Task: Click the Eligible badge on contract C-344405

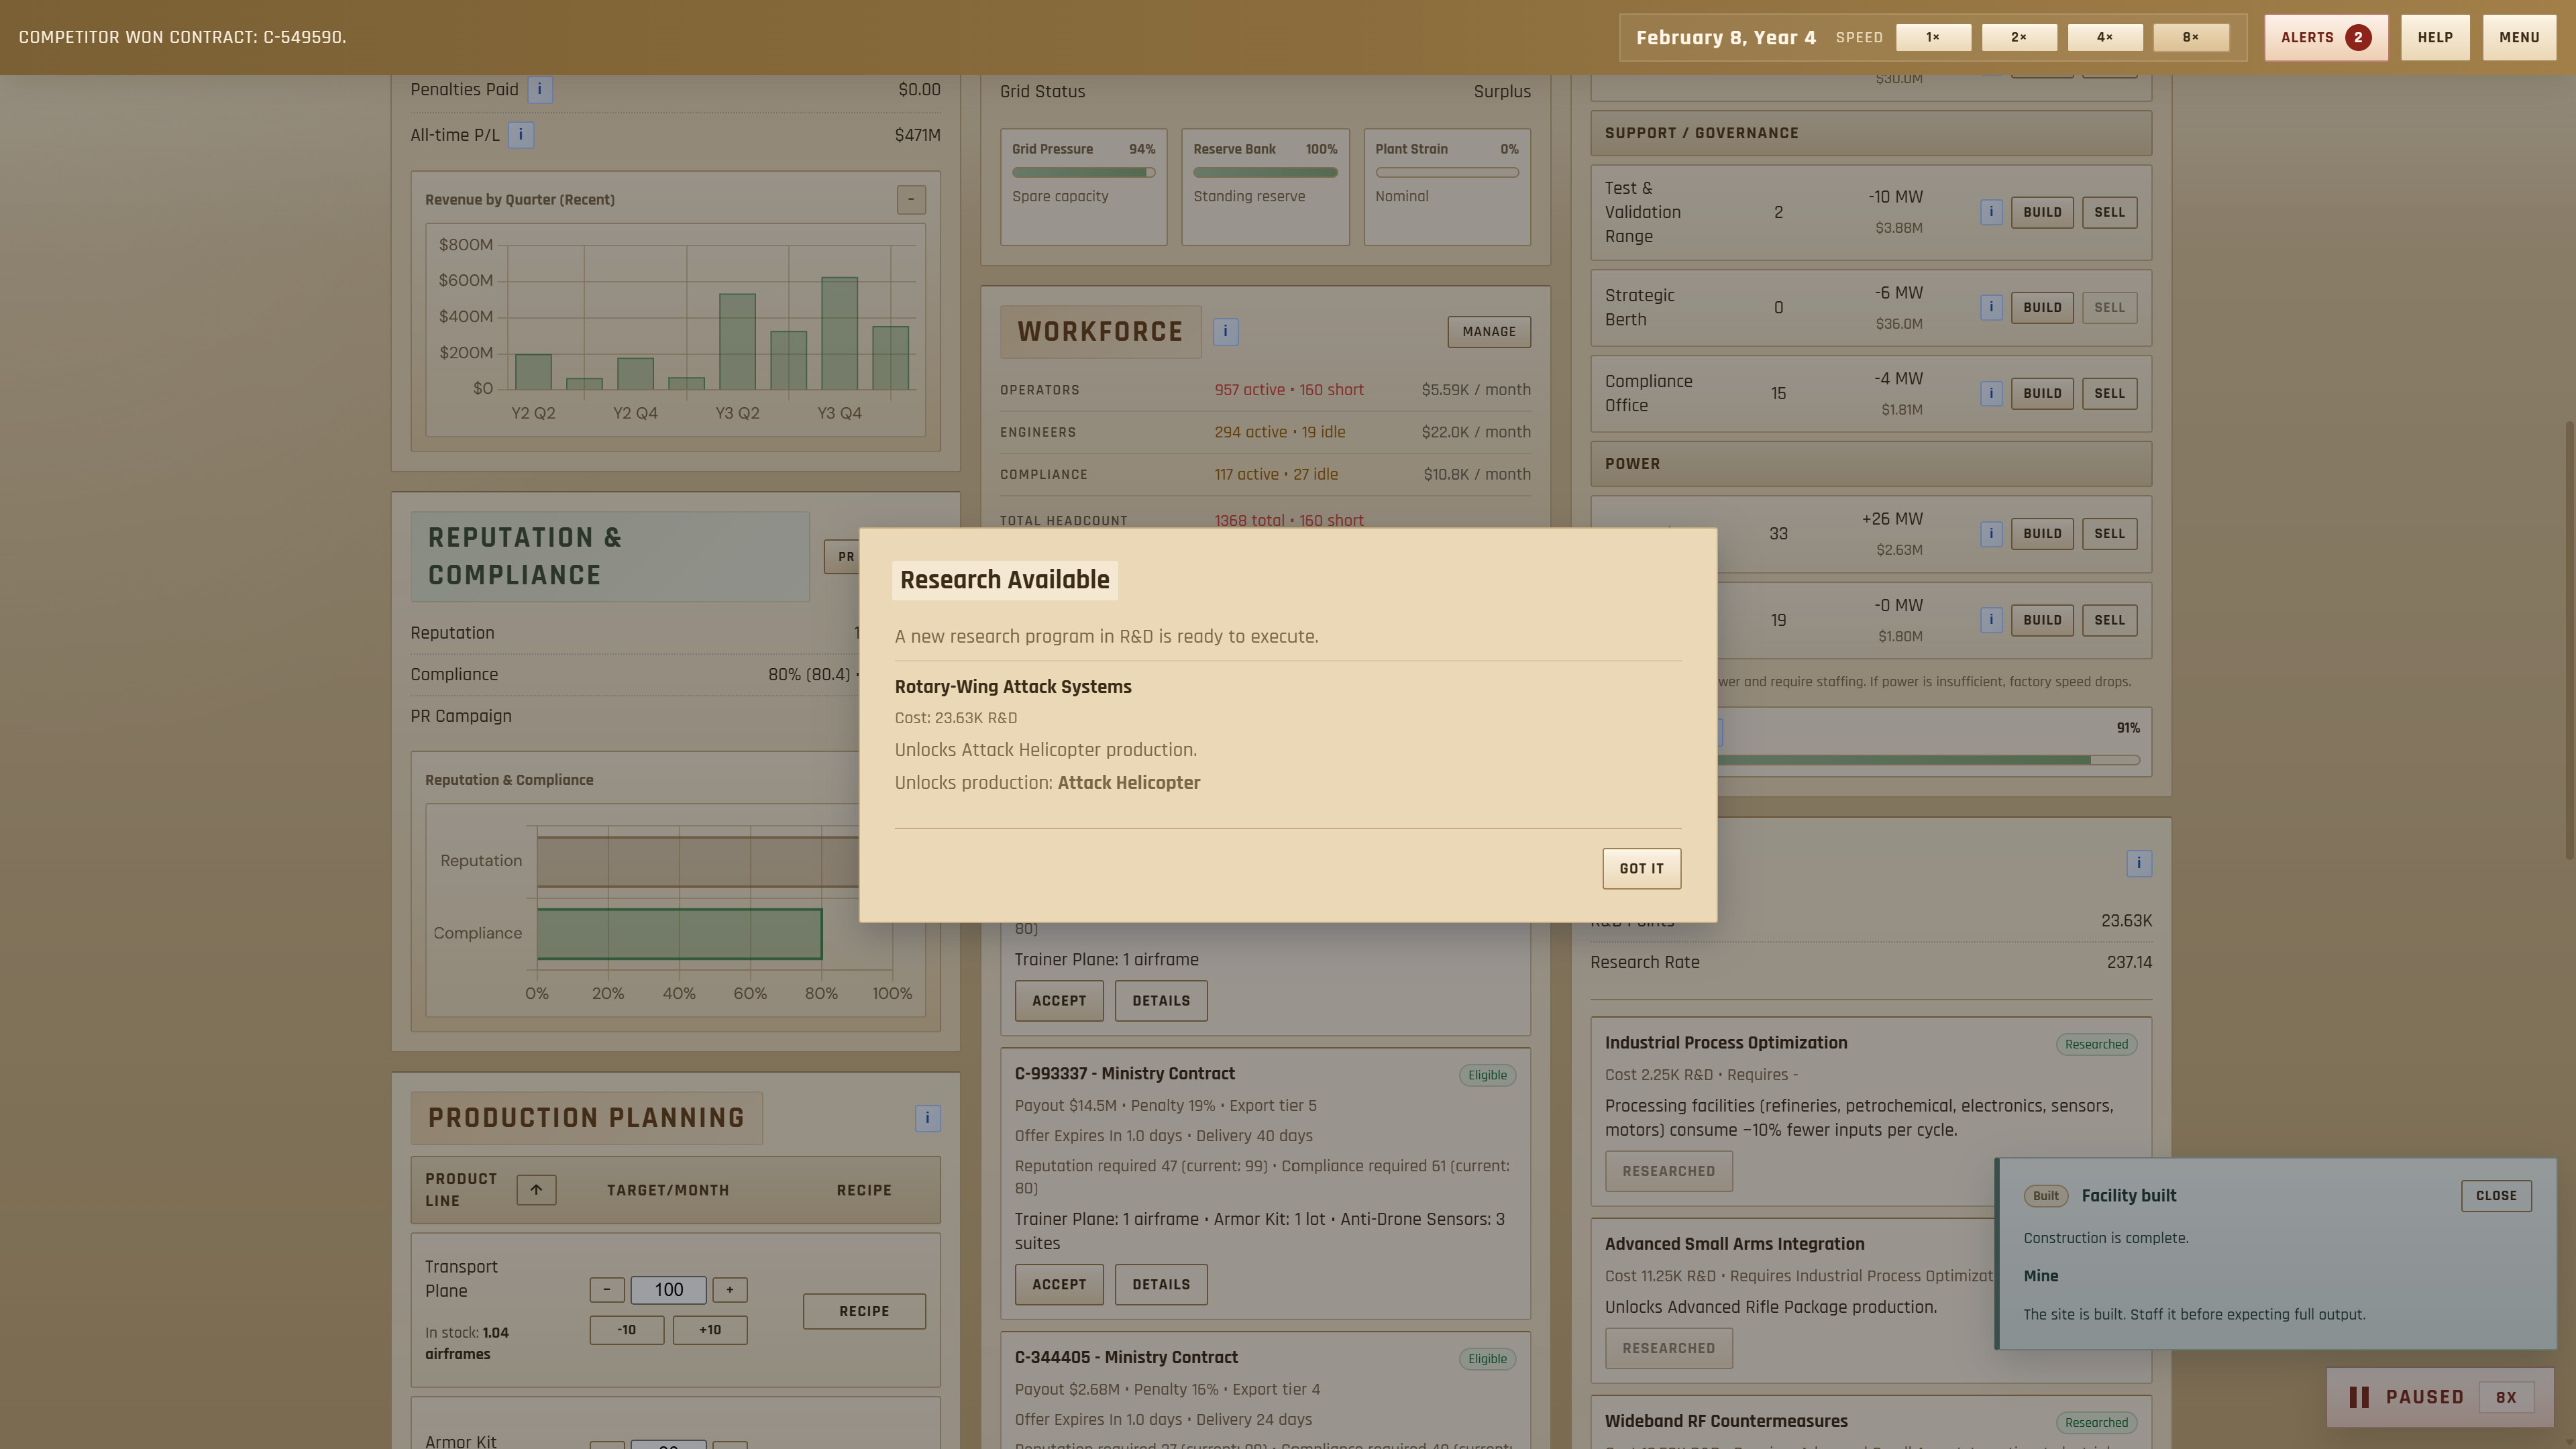Action: coord(1487,1358)
